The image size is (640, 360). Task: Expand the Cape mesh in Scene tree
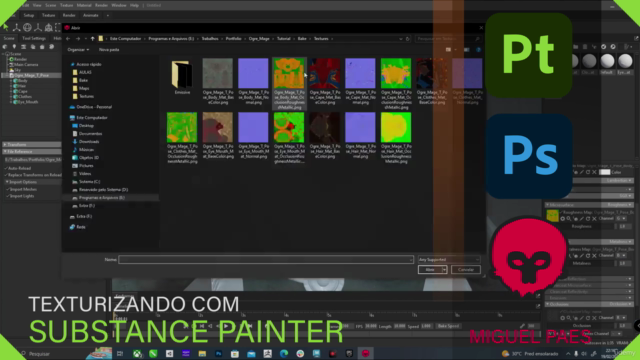tap(11, 91)
